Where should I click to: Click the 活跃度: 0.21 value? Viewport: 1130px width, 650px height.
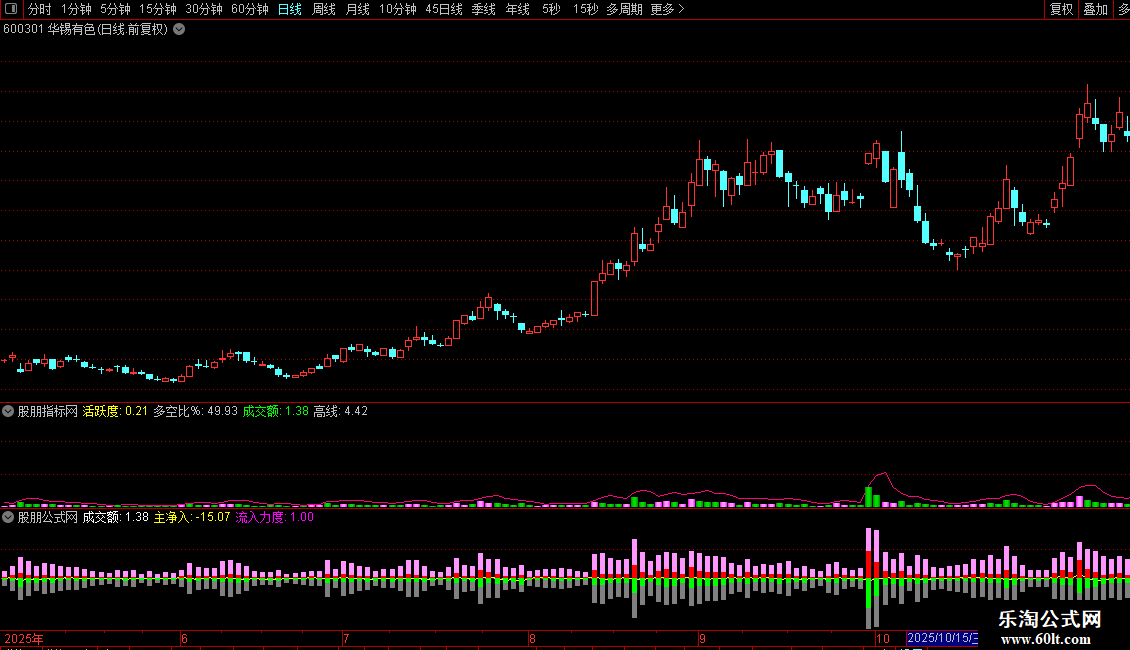(115, 411)
